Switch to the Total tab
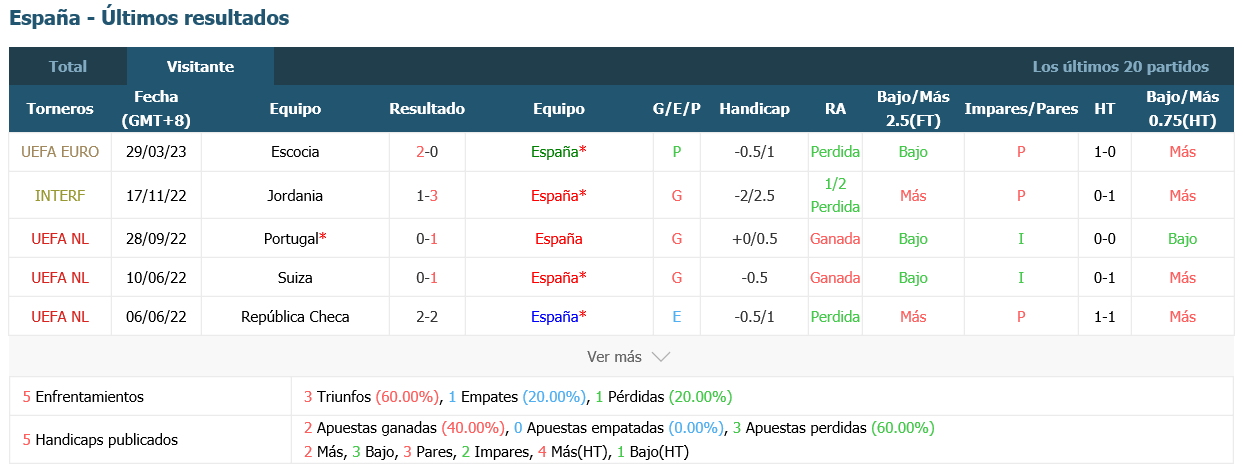Screen dimensions: 1243x466 click(68, 67)
